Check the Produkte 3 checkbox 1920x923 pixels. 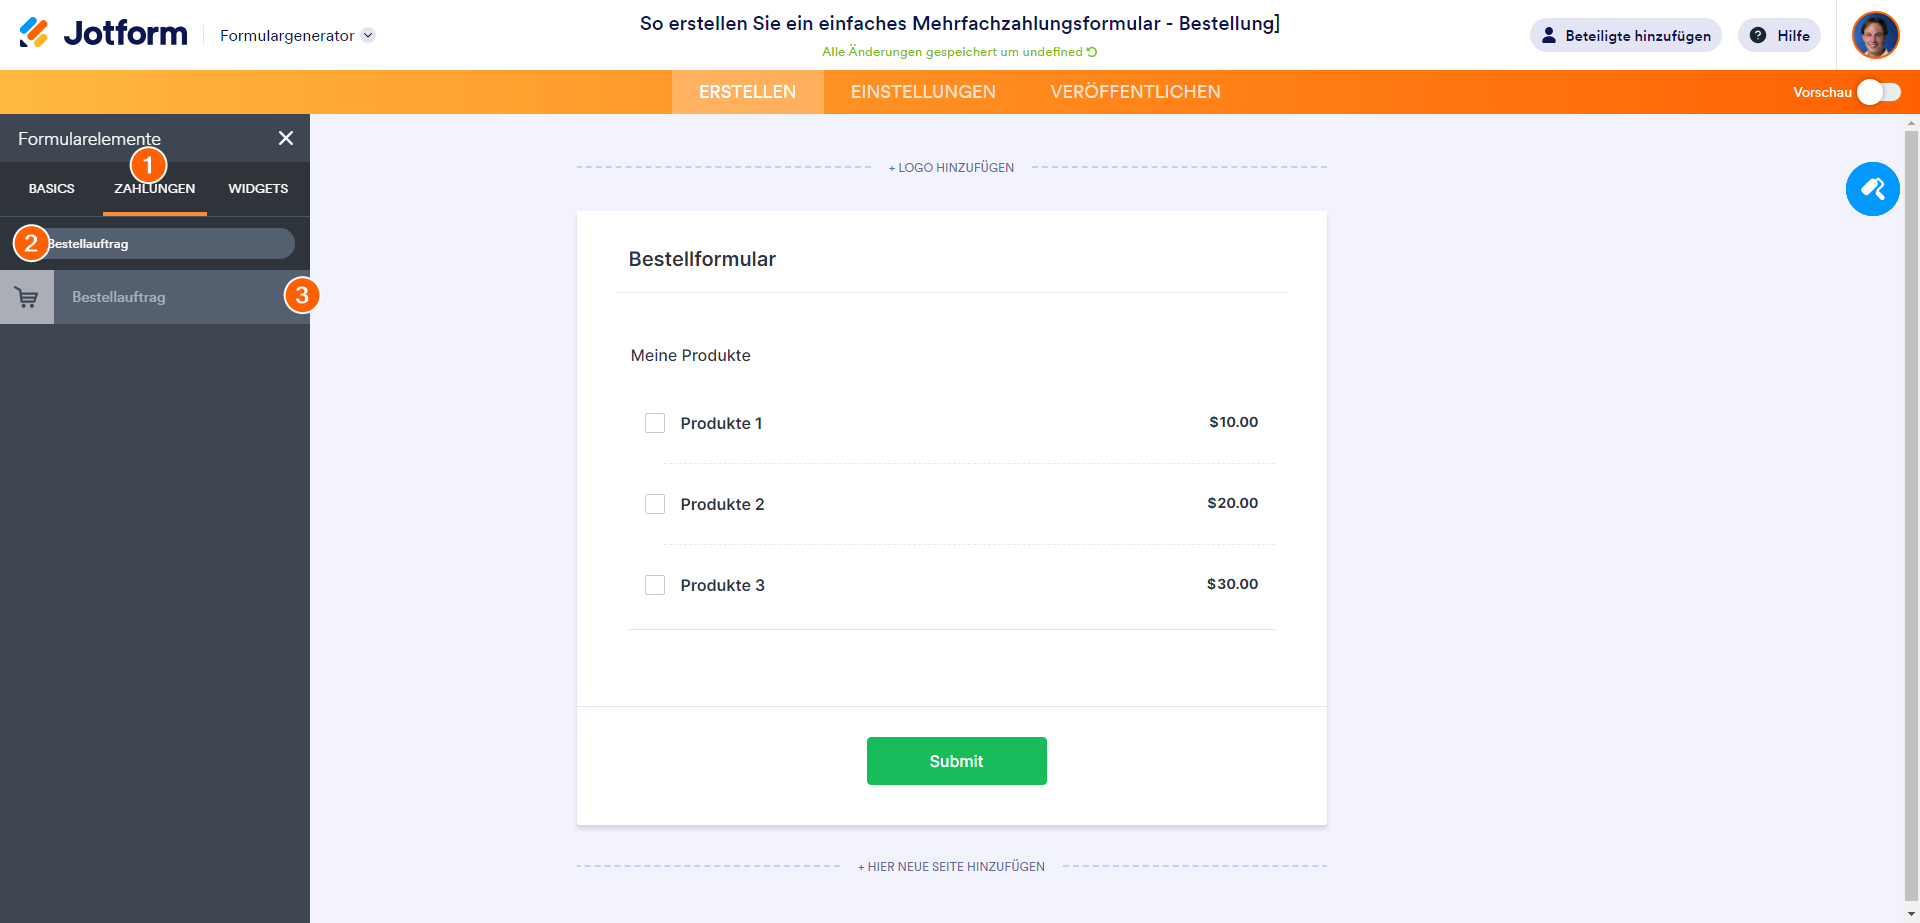point(655,585)
